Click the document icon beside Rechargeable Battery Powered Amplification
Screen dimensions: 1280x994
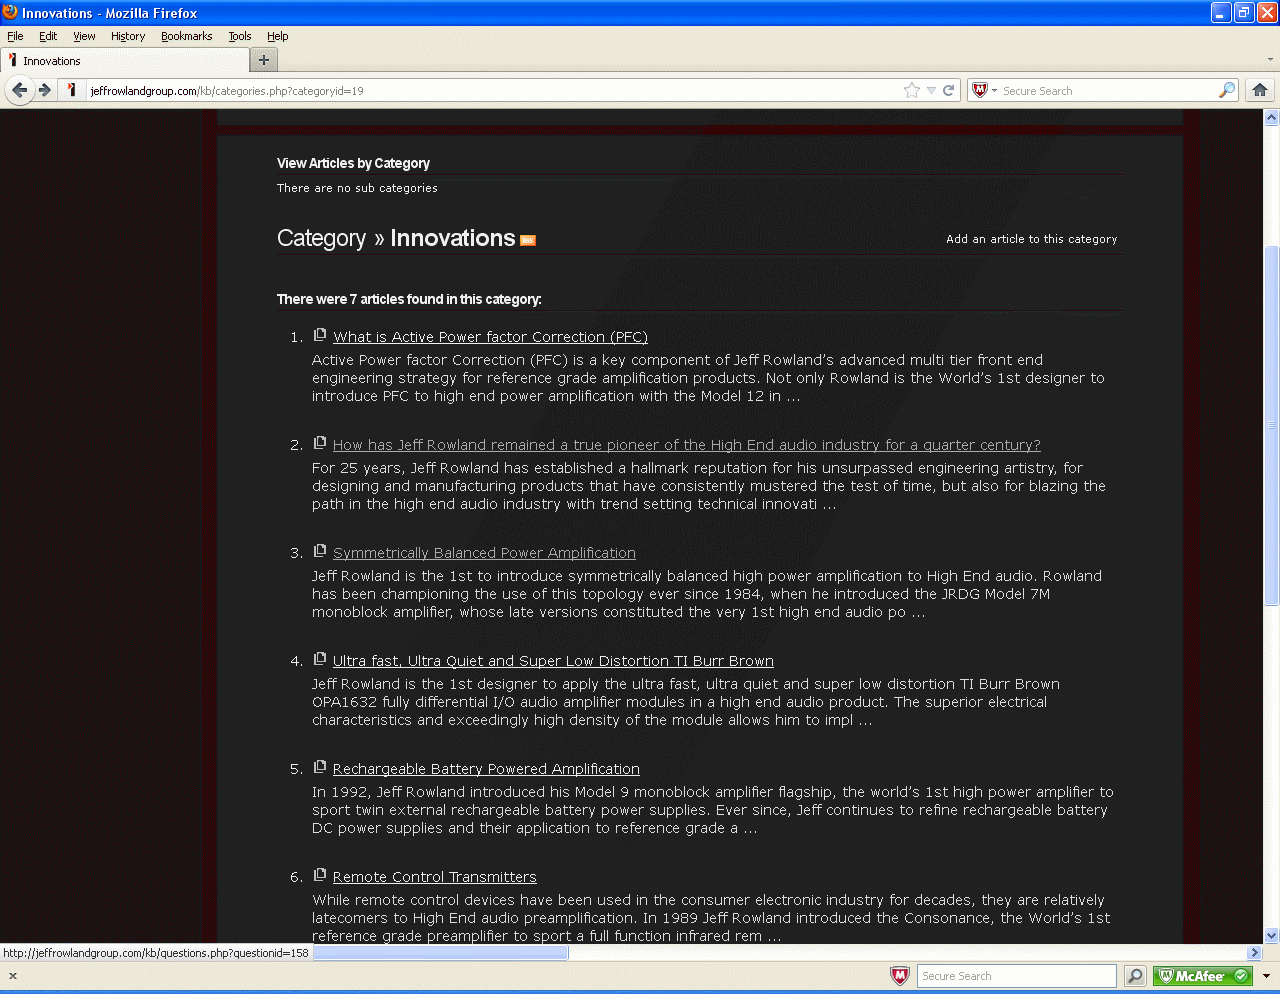coord(320,767)
